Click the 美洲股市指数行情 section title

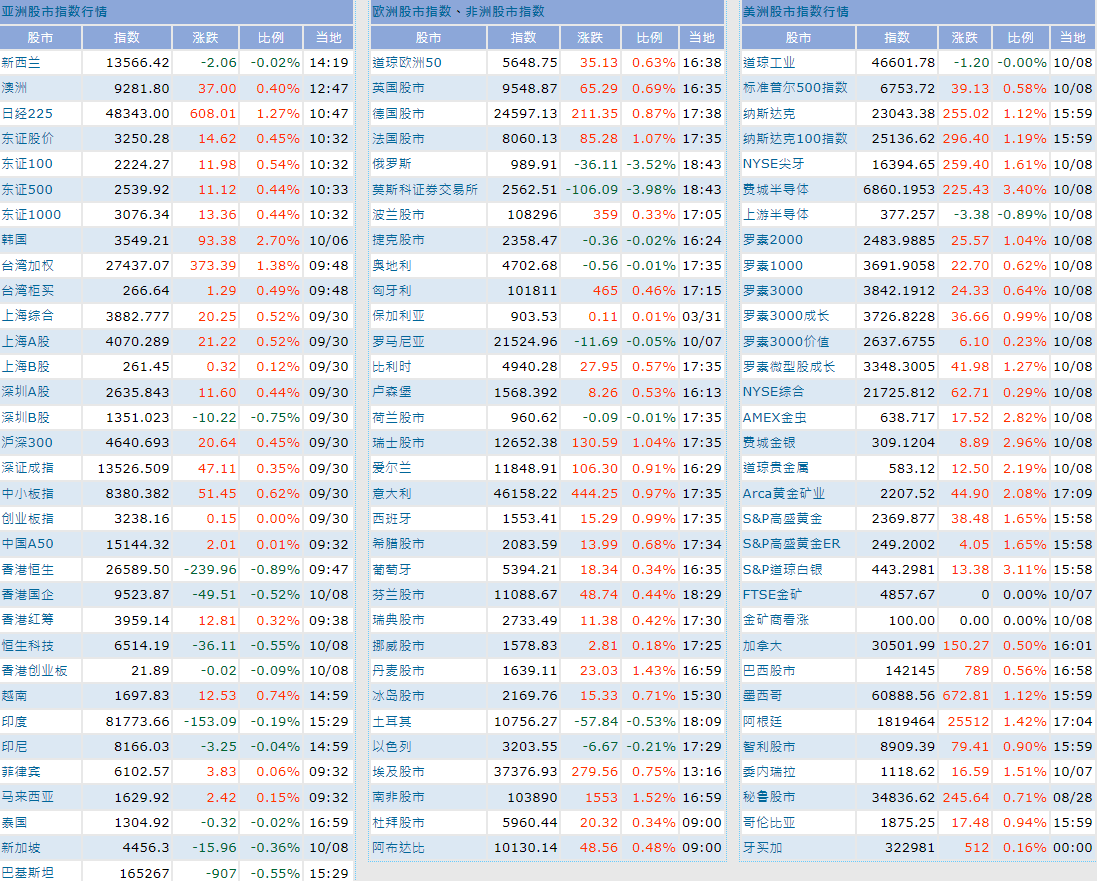(795, 11)
